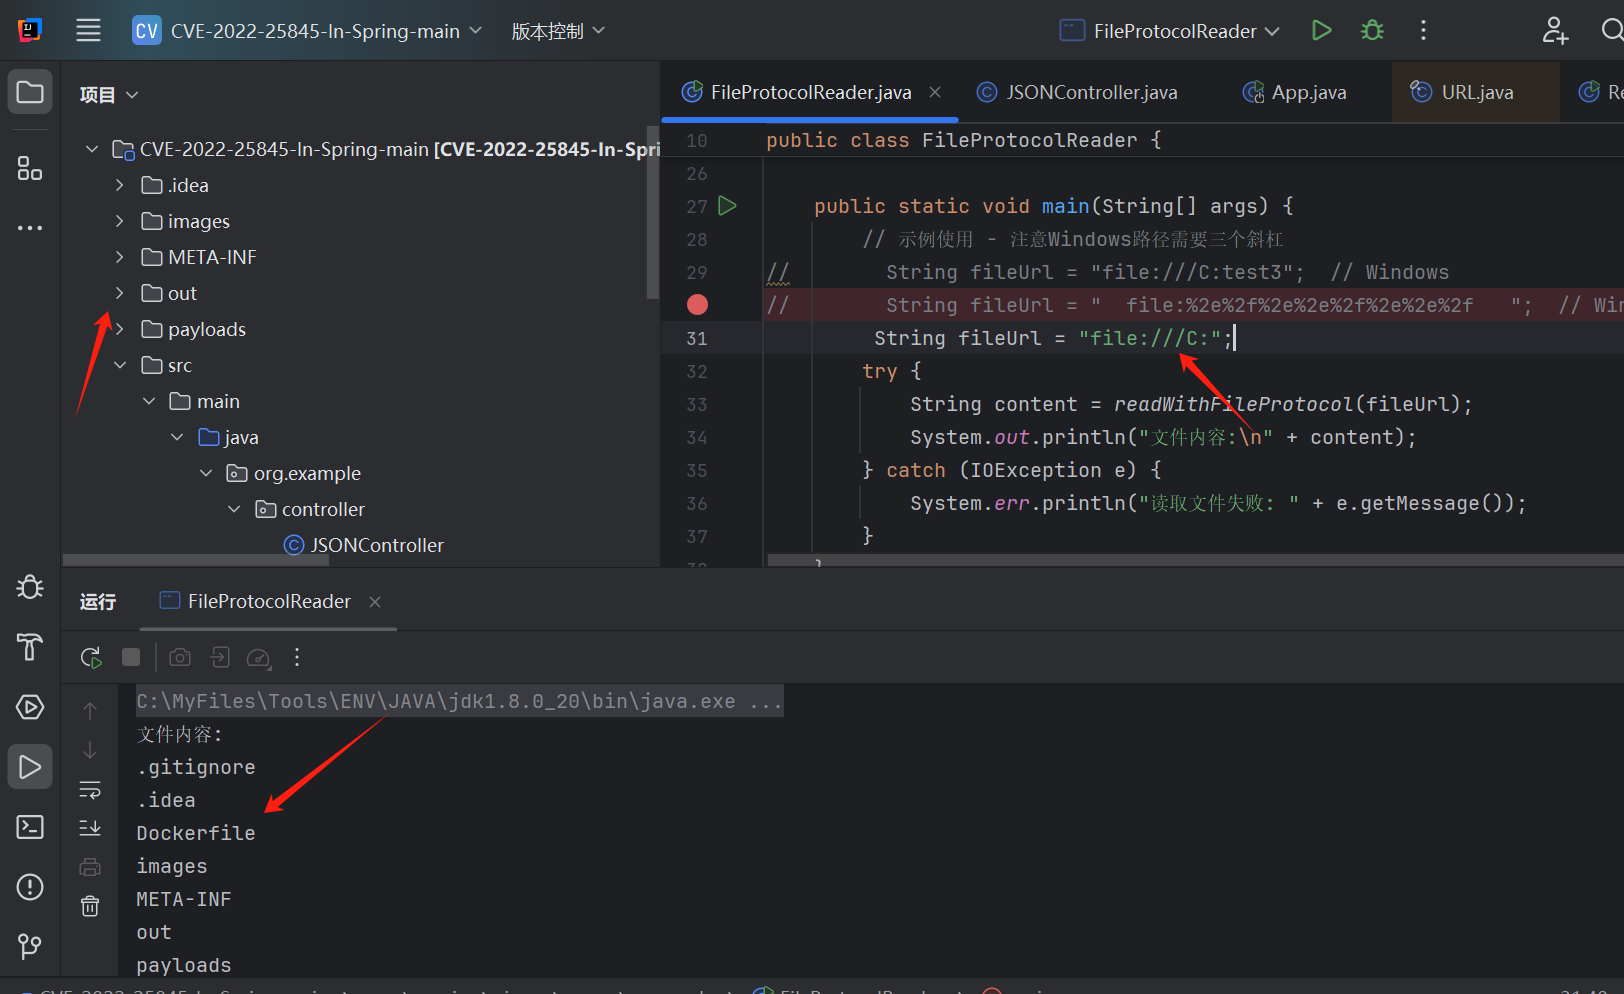Collapse the controller package
This screenshot has width=1624, height=994.
[x=234, y=509]
